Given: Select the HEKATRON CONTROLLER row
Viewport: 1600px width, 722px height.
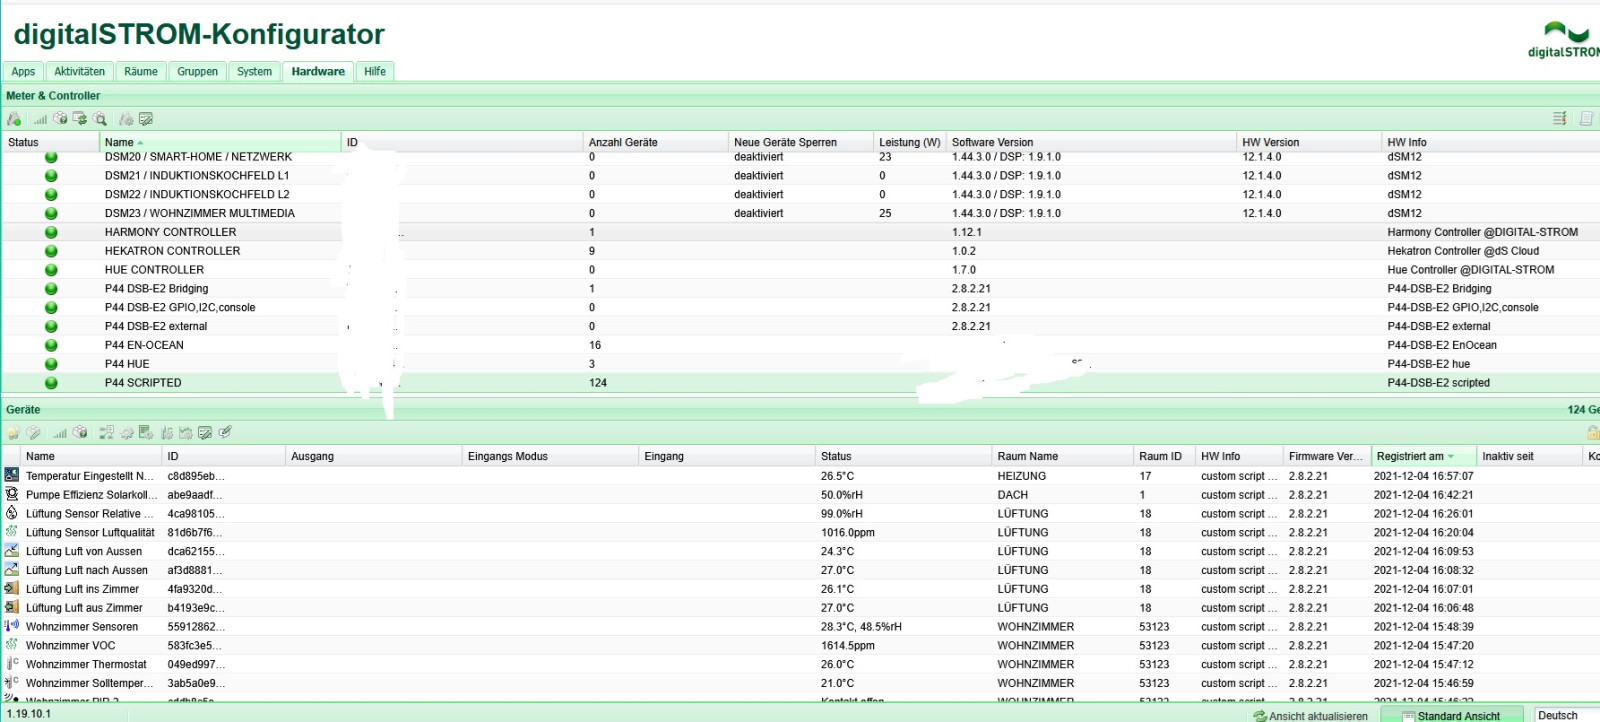Looking at the screenshot, I should [x=800, y=251].
